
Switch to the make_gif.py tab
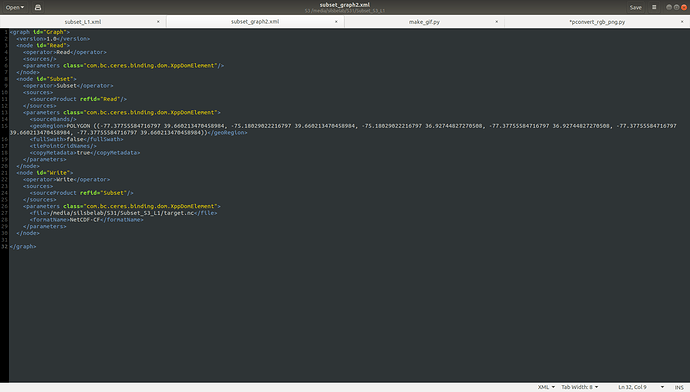click(424, 22)
